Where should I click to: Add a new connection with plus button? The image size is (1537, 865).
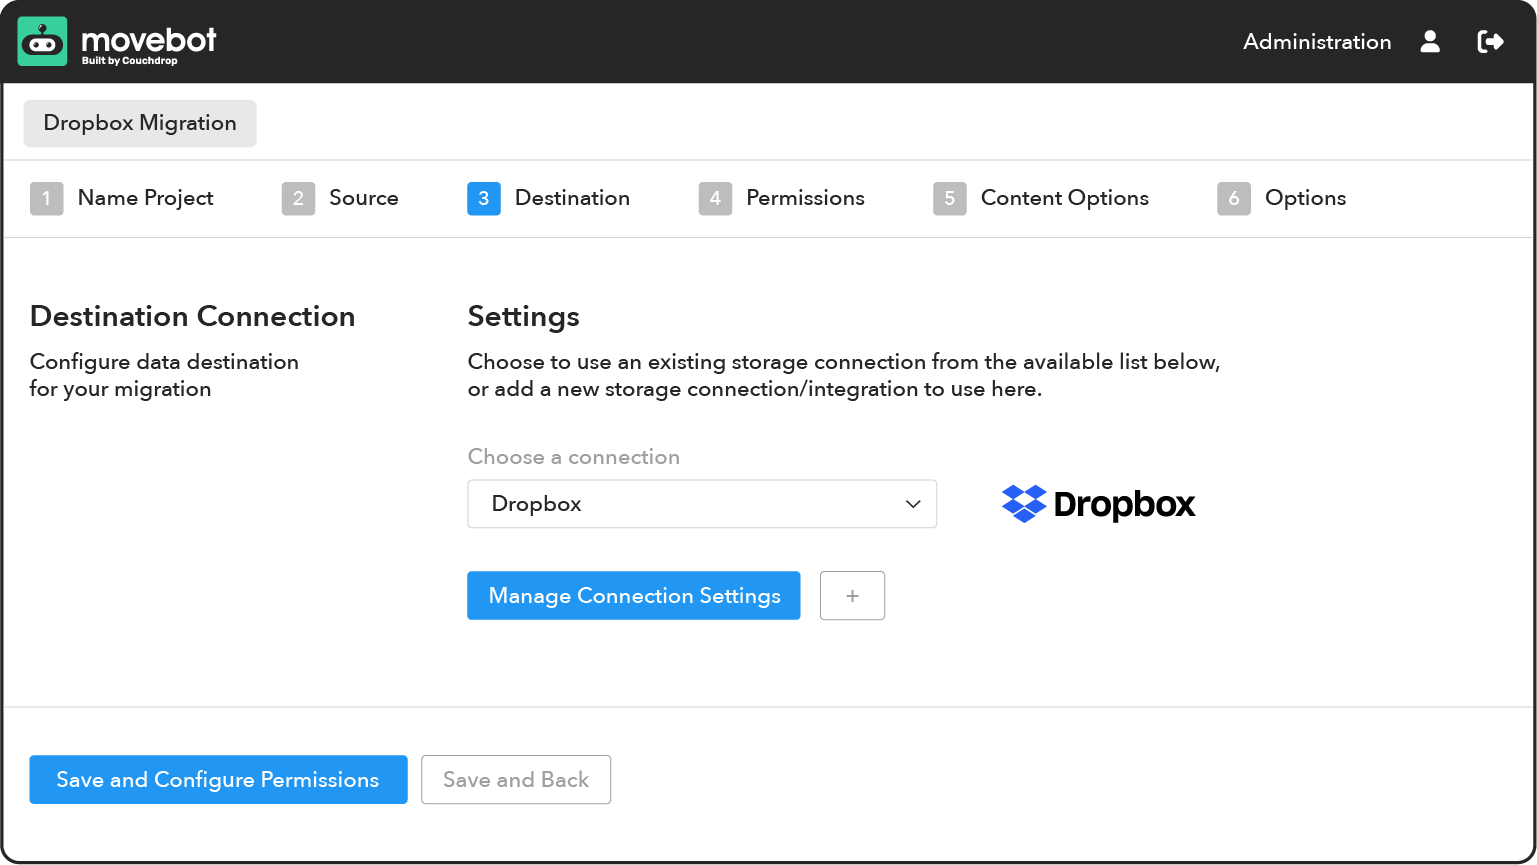[x=852, y=596]
